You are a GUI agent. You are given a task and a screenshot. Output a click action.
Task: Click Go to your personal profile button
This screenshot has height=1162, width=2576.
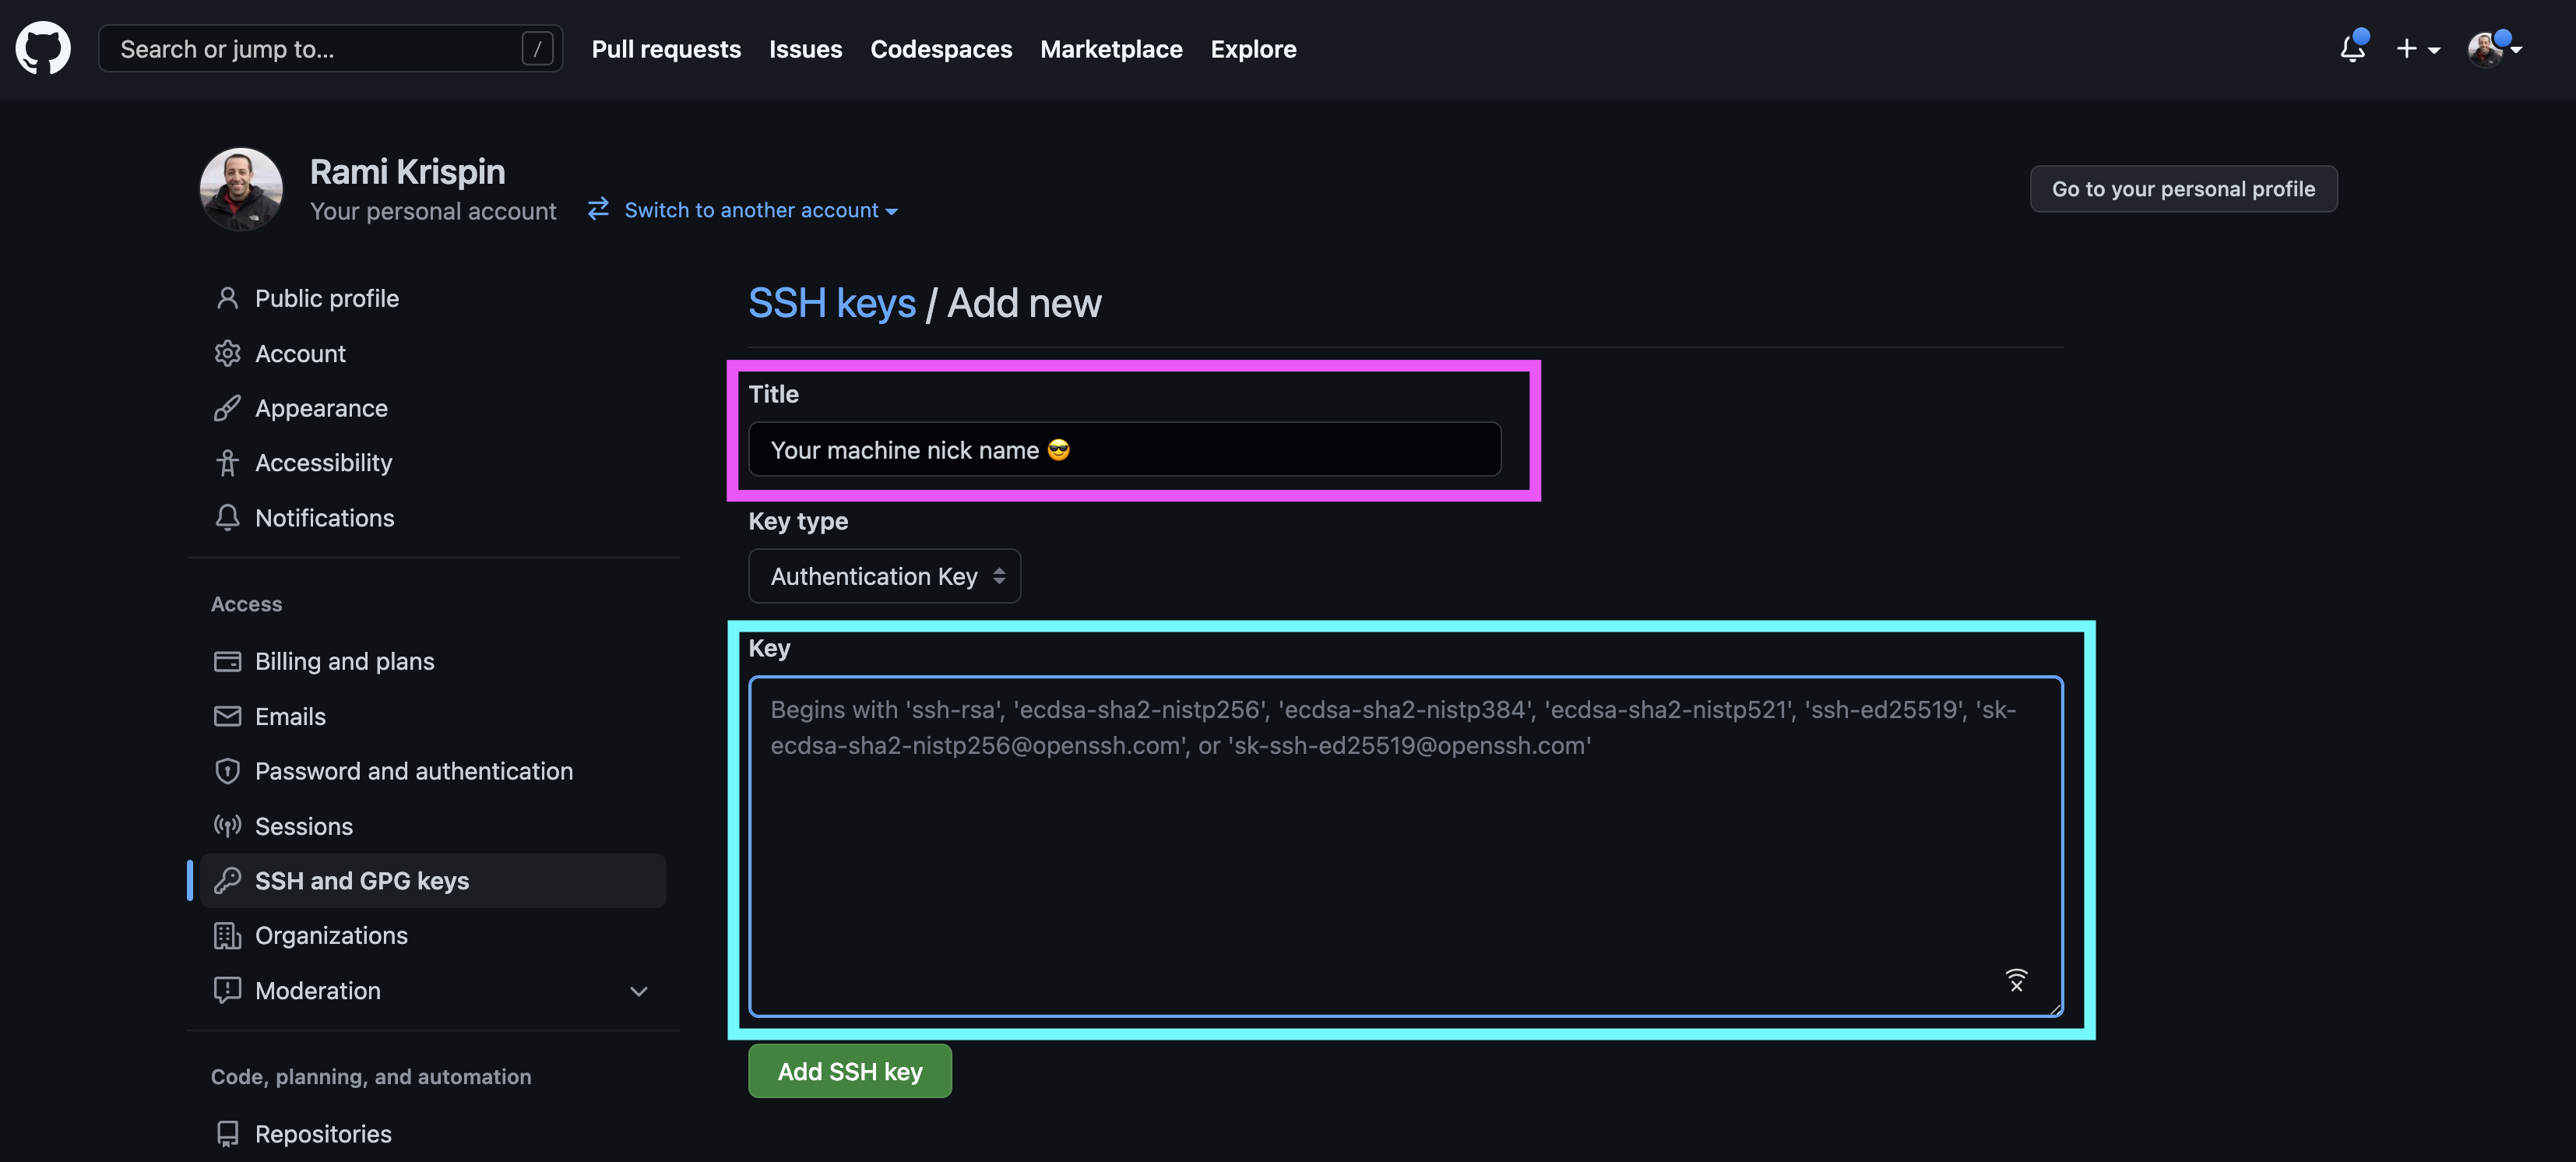point(2183,189)
